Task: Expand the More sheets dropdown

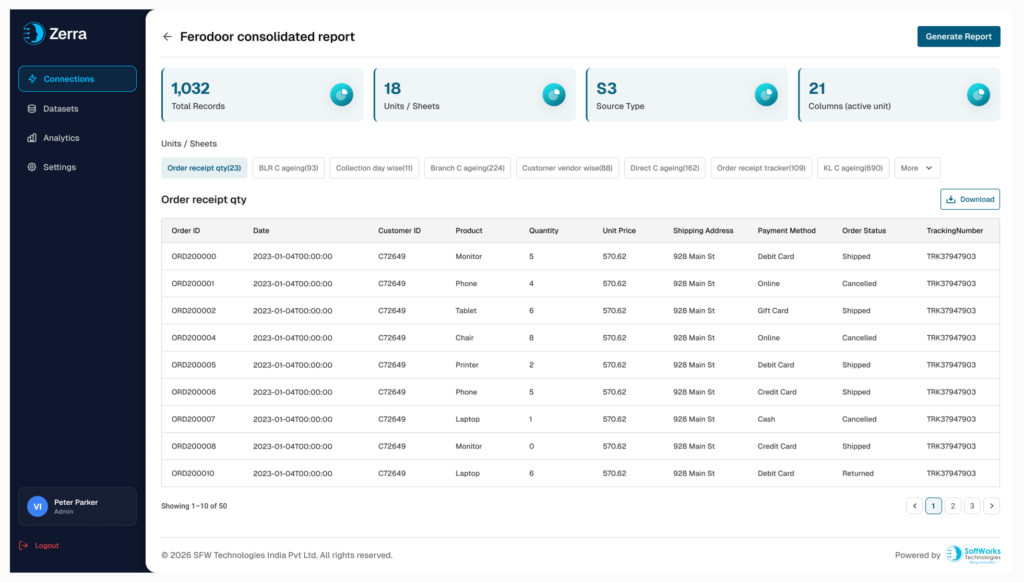Action: (x=917, y=168)
